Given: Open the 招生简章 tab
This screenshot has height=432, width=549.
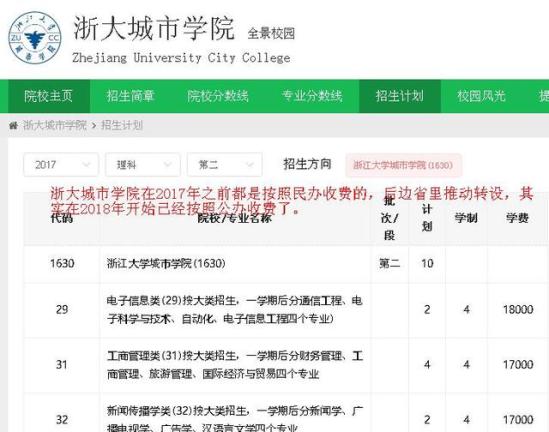Looking at the screenshot, I should click(131, 96).
